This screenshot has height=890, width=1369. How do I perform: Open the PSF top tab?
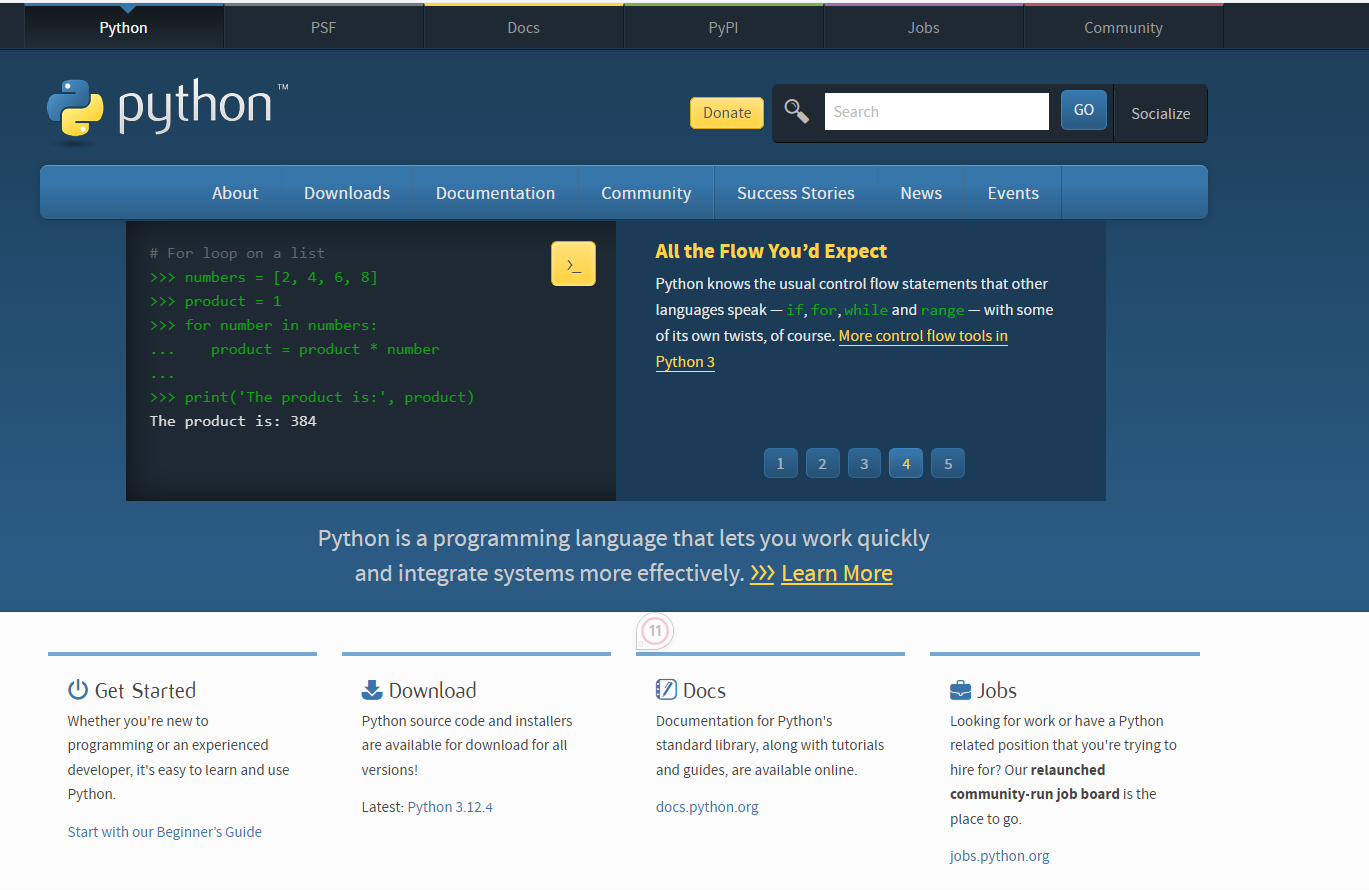point(324,27)
